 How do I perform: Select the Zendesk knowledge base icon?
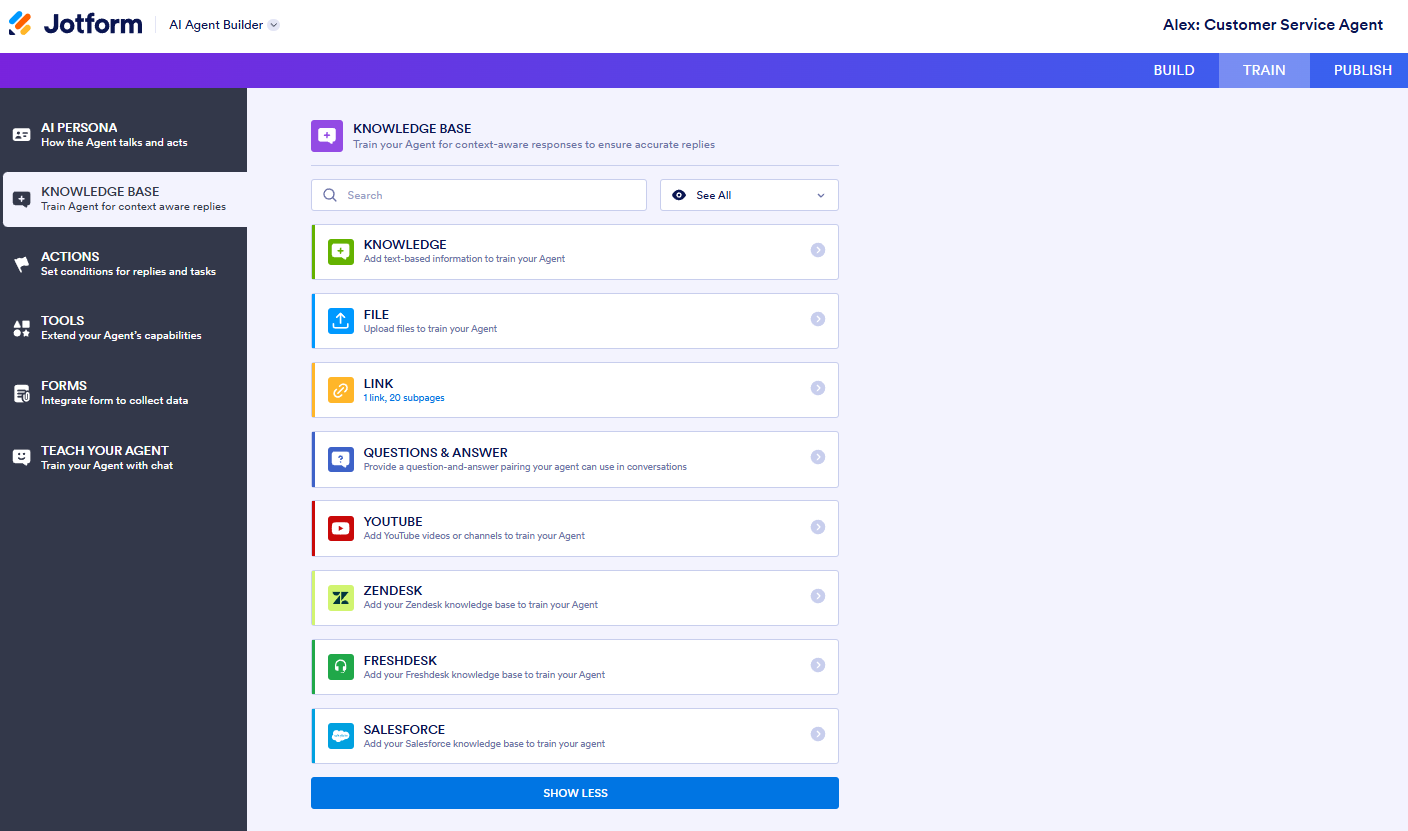click(340, 597)
